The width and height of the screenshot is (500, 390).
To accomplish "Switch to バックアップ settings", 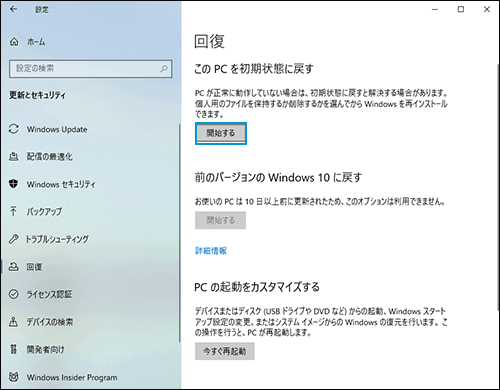I will (44, 211).
